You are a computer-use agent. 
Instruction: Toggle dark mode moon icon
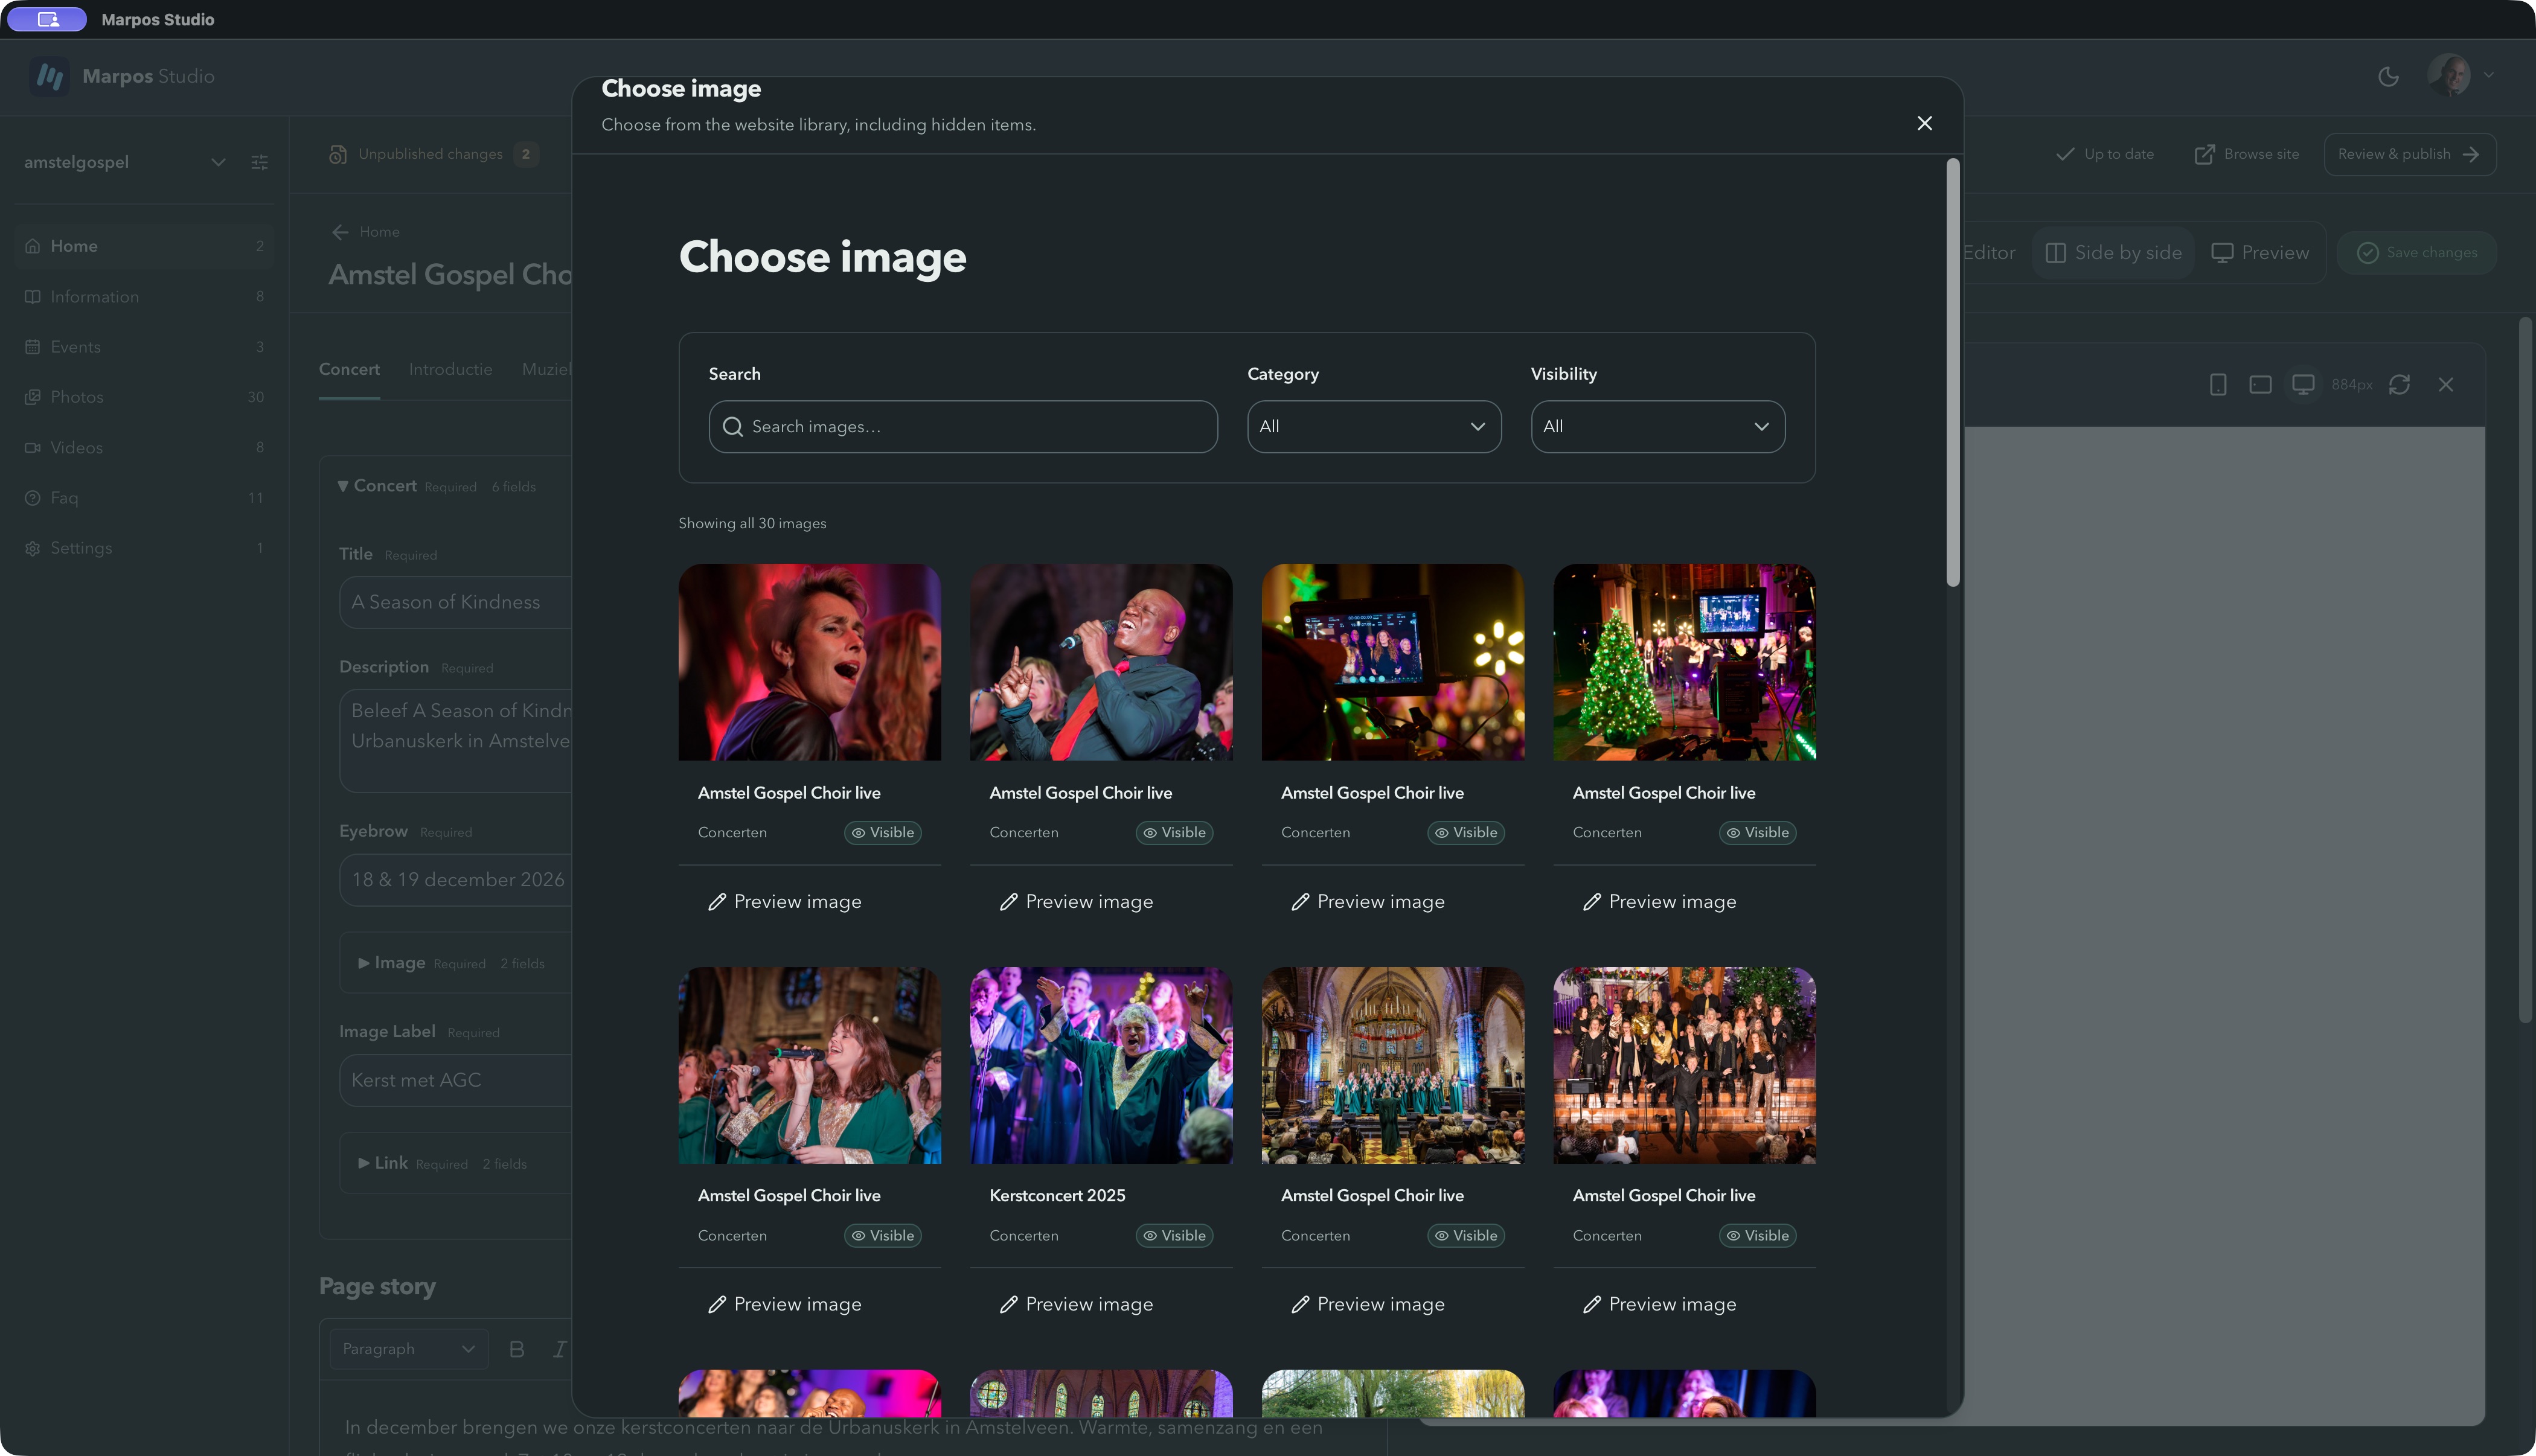pyautogui.click(x=2388, y=77)
